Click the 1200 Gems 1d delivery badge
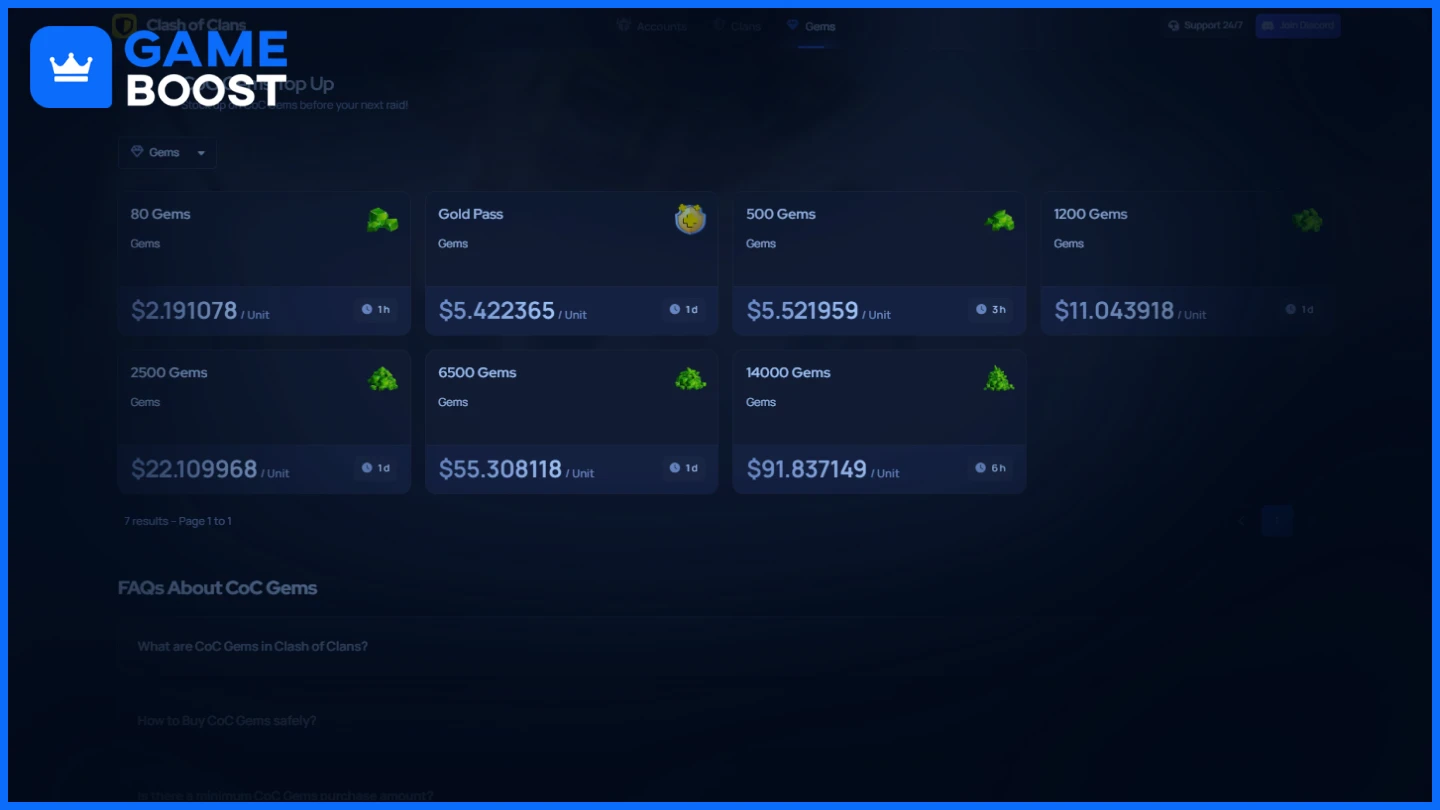 point(1299,310)
